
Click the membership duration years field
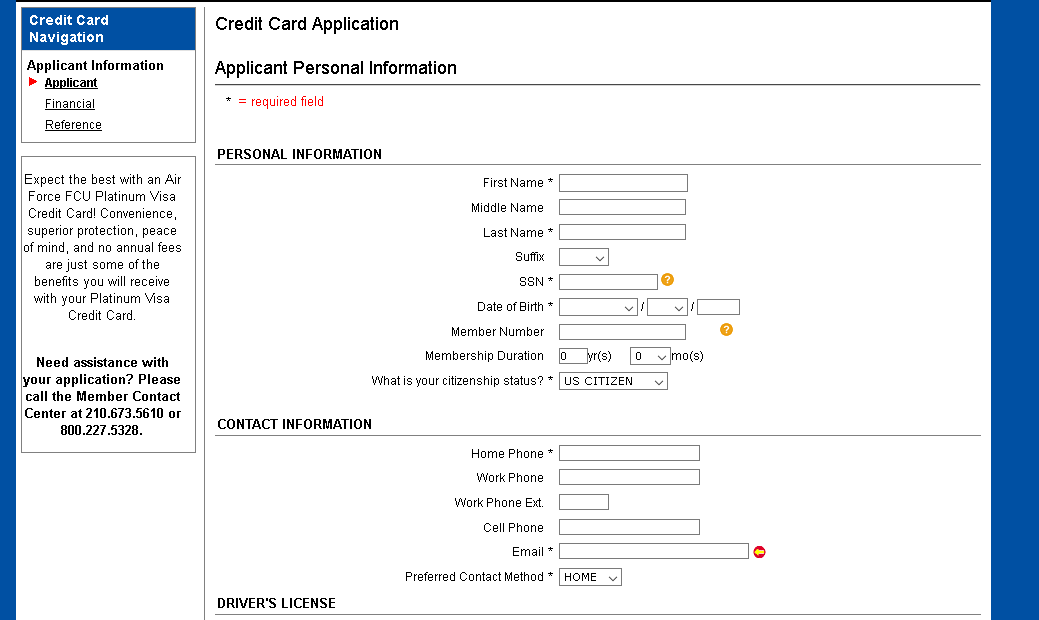coord(572,355)
